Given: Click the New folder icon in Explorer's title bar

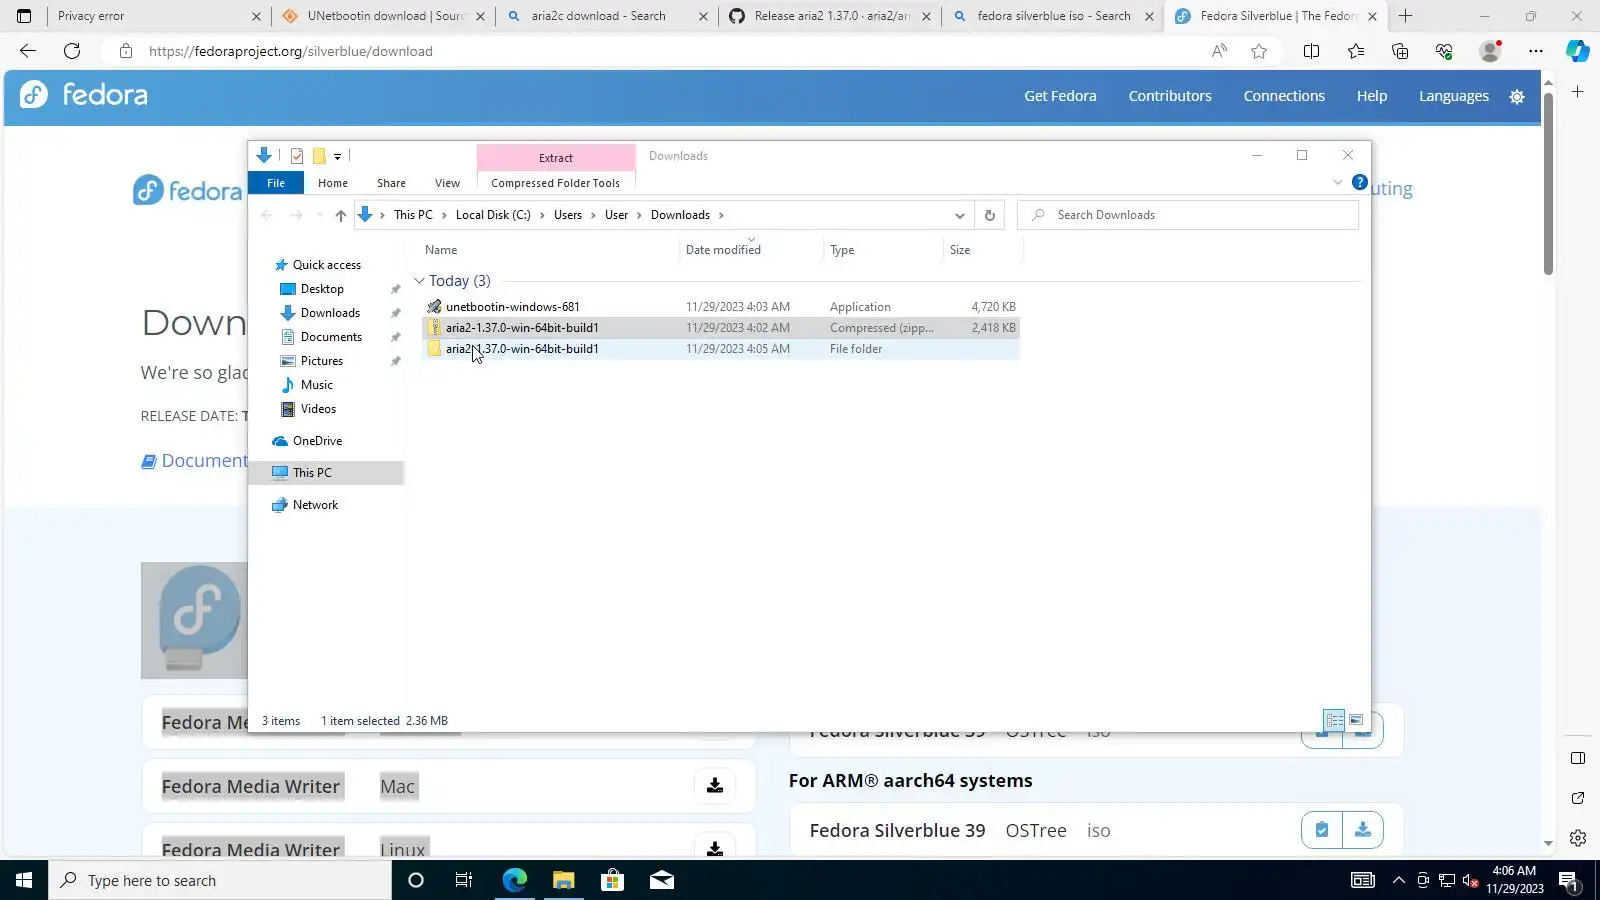Looking at the screenshot, I should pyautogui.click(x=319, y=156).
